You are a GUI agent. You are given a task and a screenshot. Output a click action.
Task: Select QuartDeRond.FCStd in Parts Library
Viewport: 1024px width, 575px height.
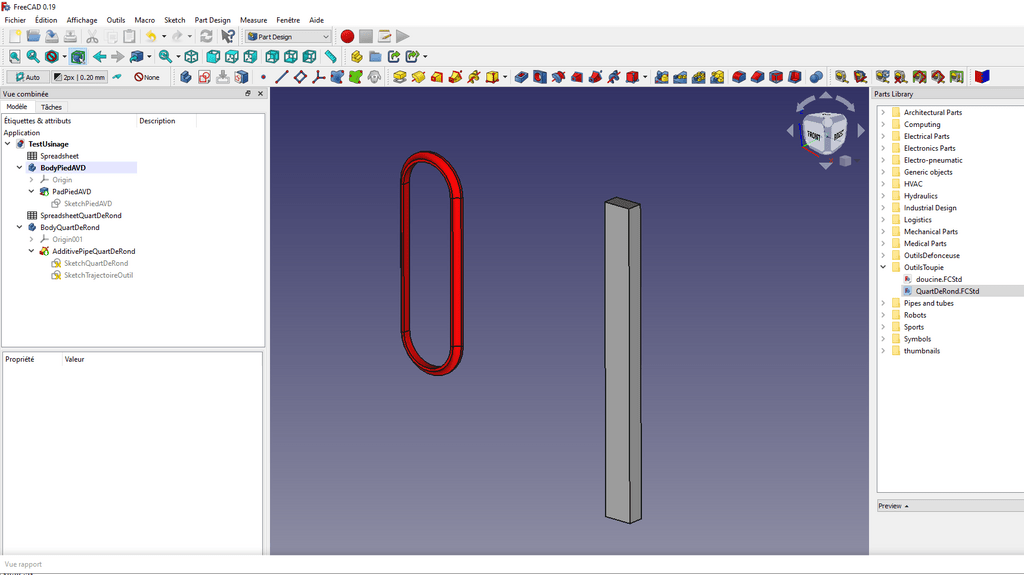[x=947, y=291]
